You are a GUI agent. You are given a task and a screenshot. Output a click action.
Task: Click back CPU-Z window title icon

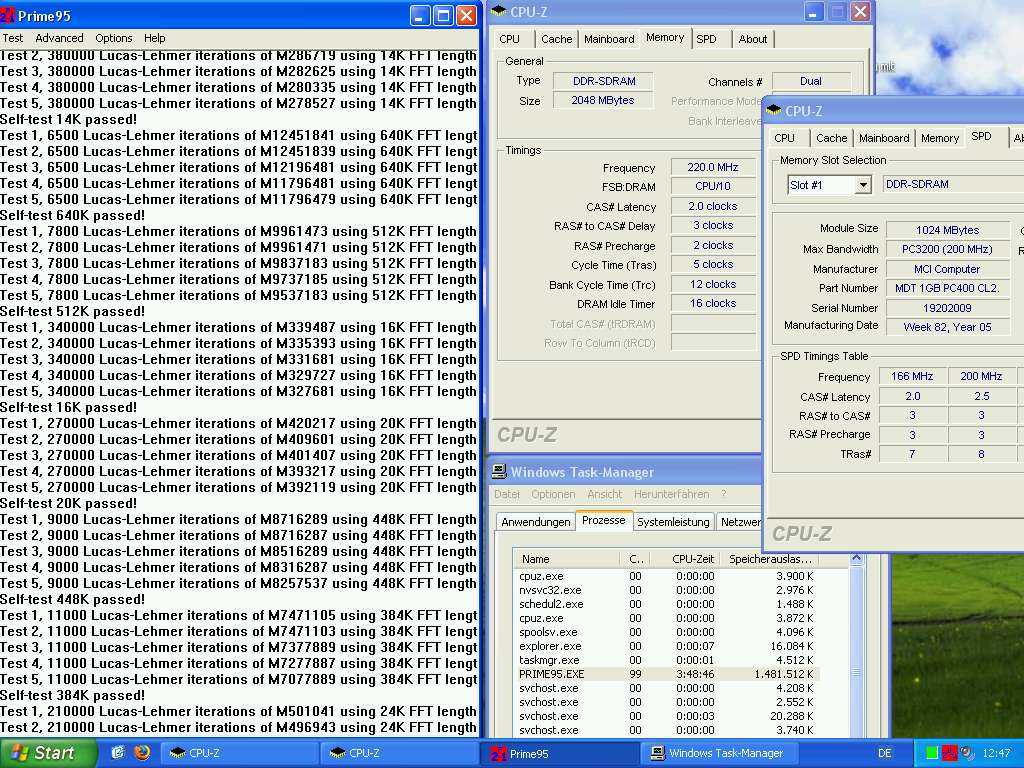coord(498,11)
